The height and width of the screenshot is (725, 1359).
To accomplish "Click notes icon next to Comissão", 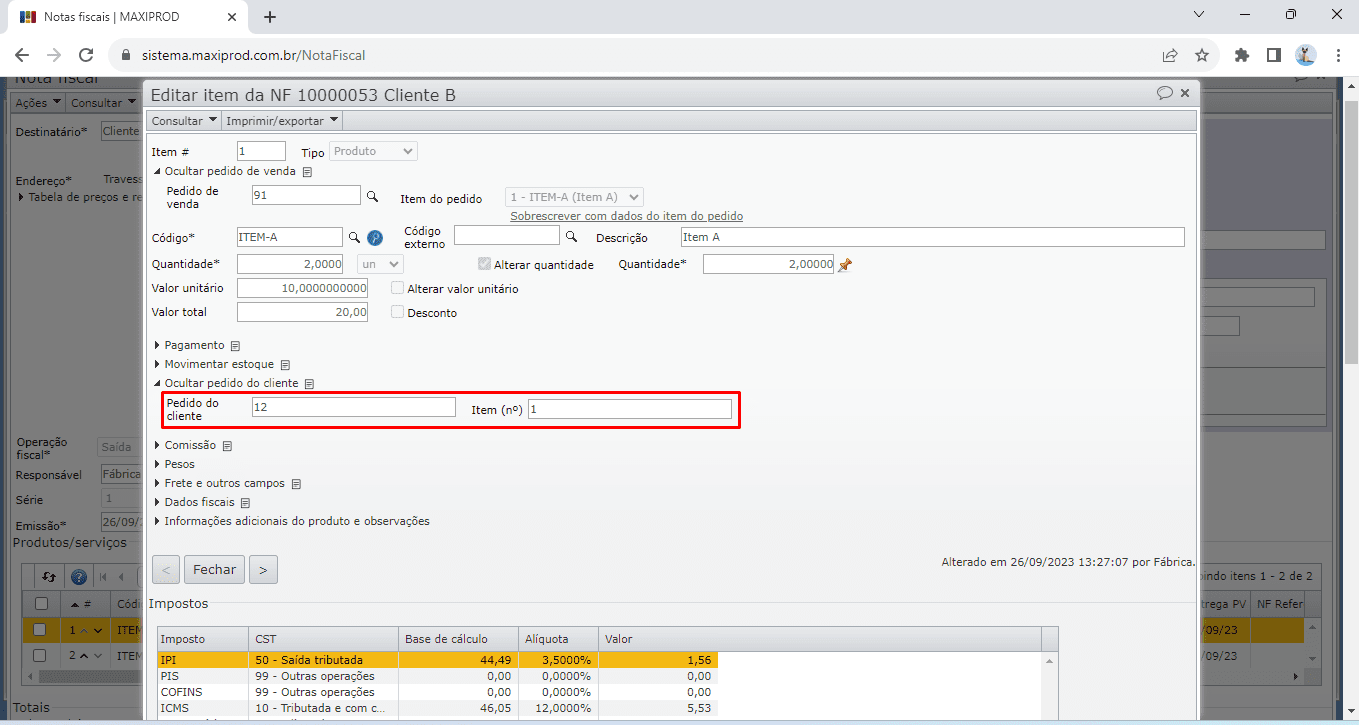I will 227,446.
